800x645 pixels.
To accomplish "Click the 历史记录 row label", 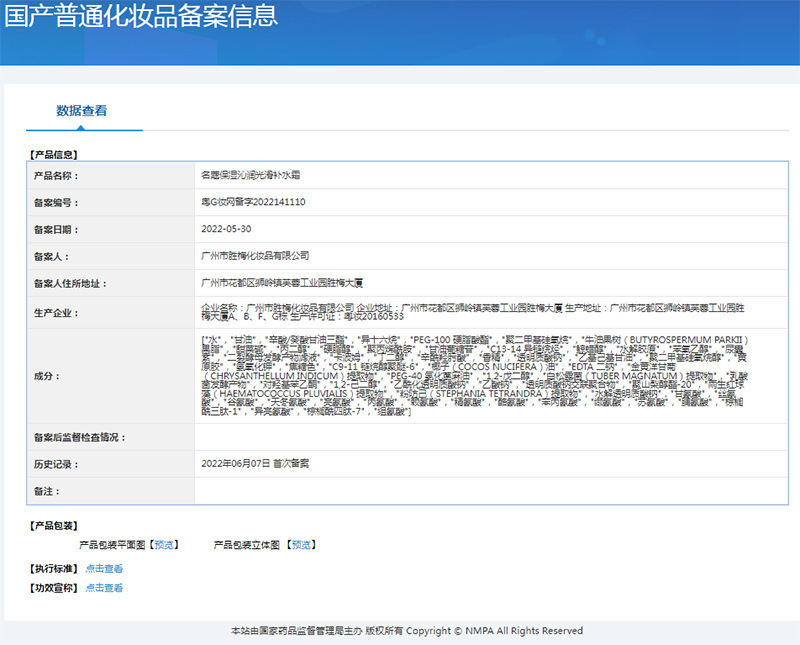I will click(x=56, y=464).
